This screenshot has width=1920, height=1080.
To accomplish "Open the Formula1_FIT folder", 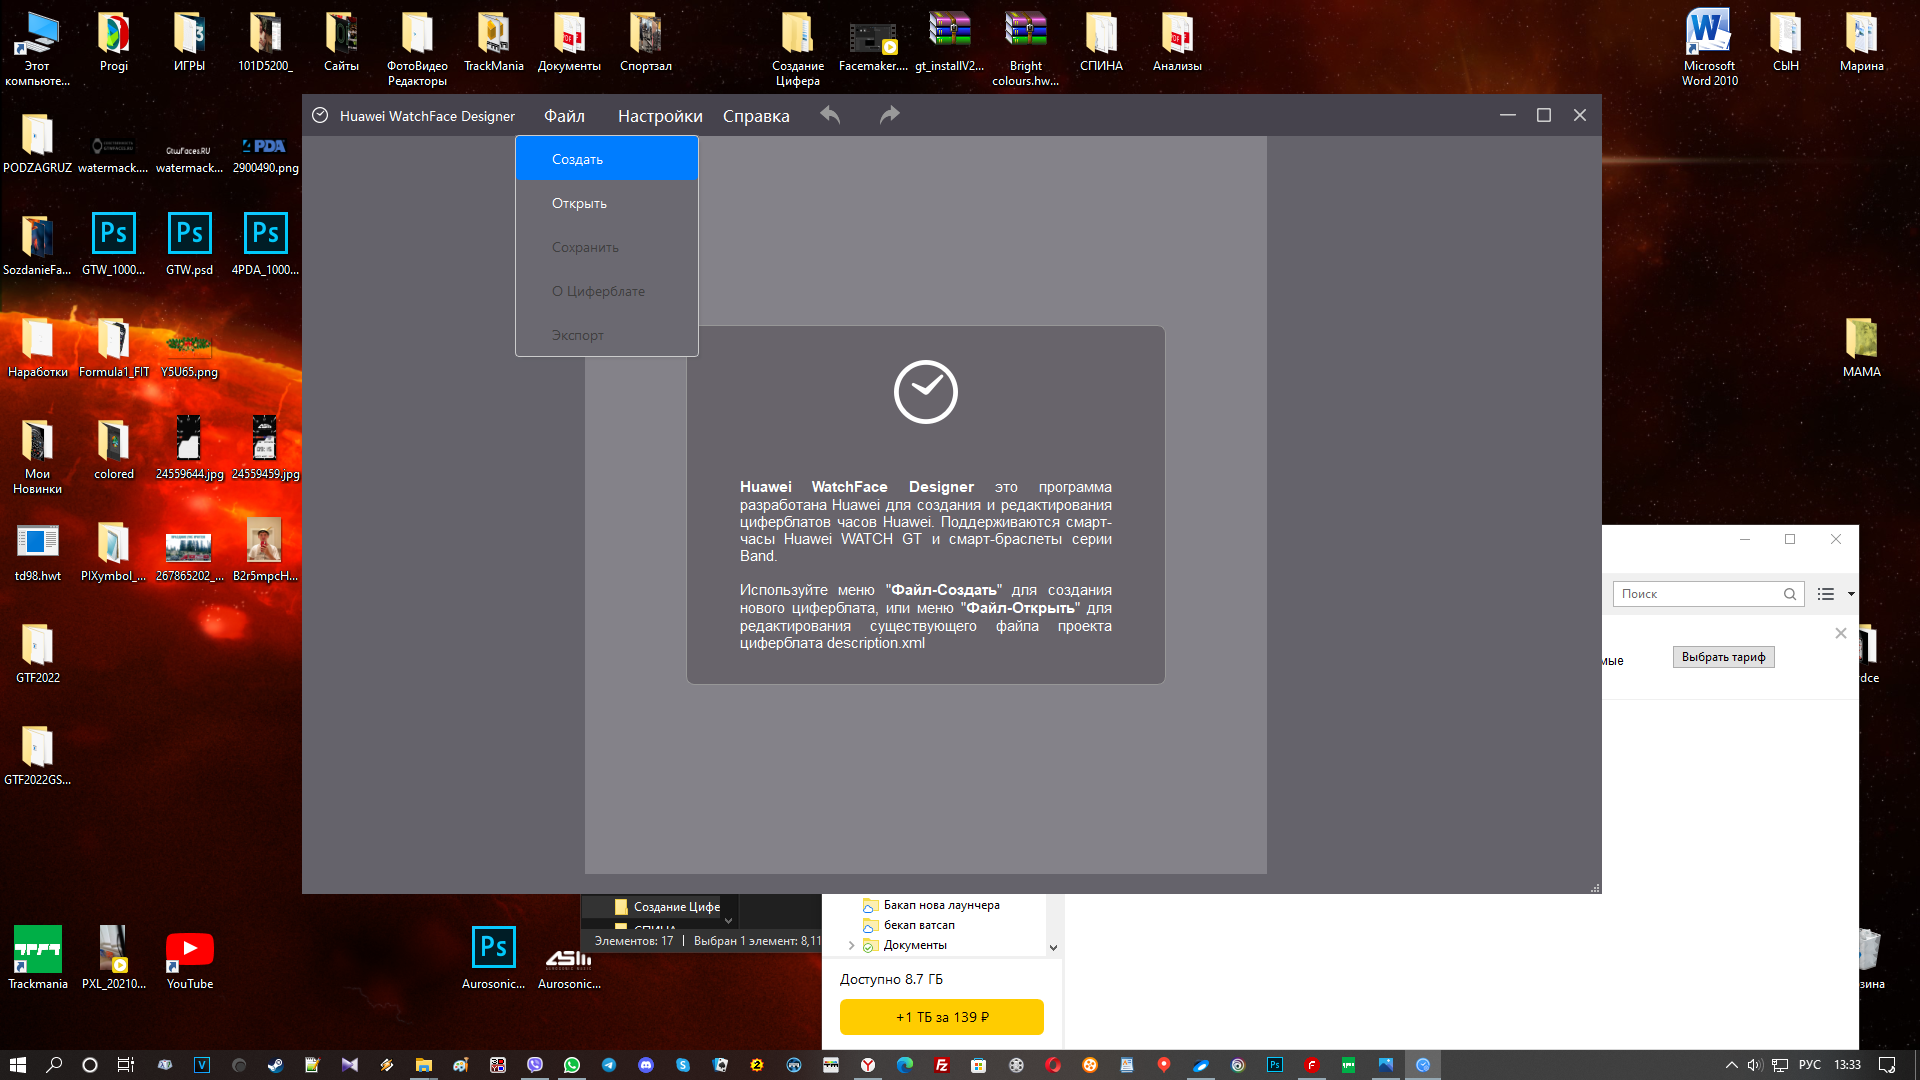I will [x=114, y=346].
